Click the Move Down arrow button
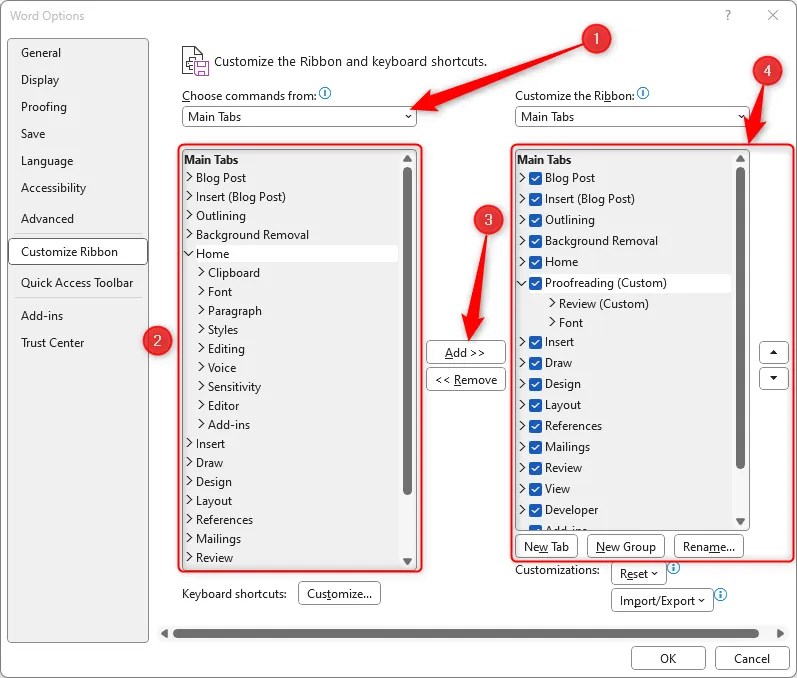Viewport: 797px width, 678px height. (x=773, y=378)
